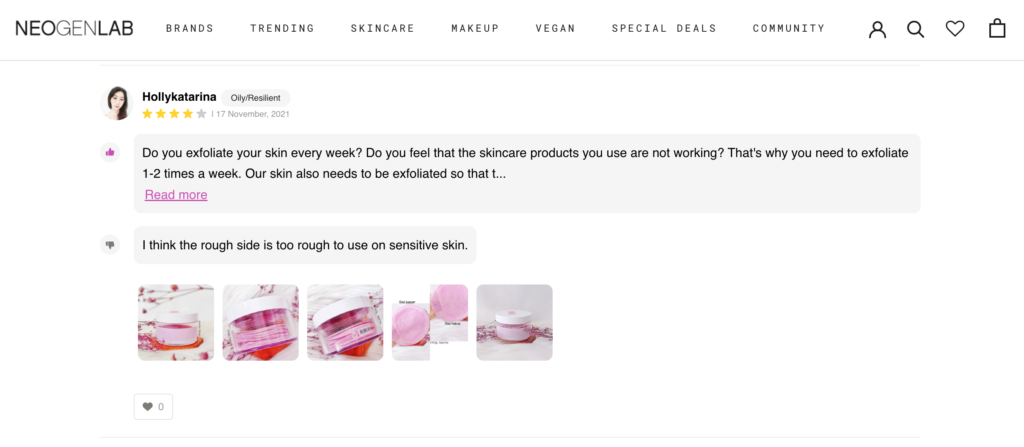Expand the review with Read more

point(176,195)
